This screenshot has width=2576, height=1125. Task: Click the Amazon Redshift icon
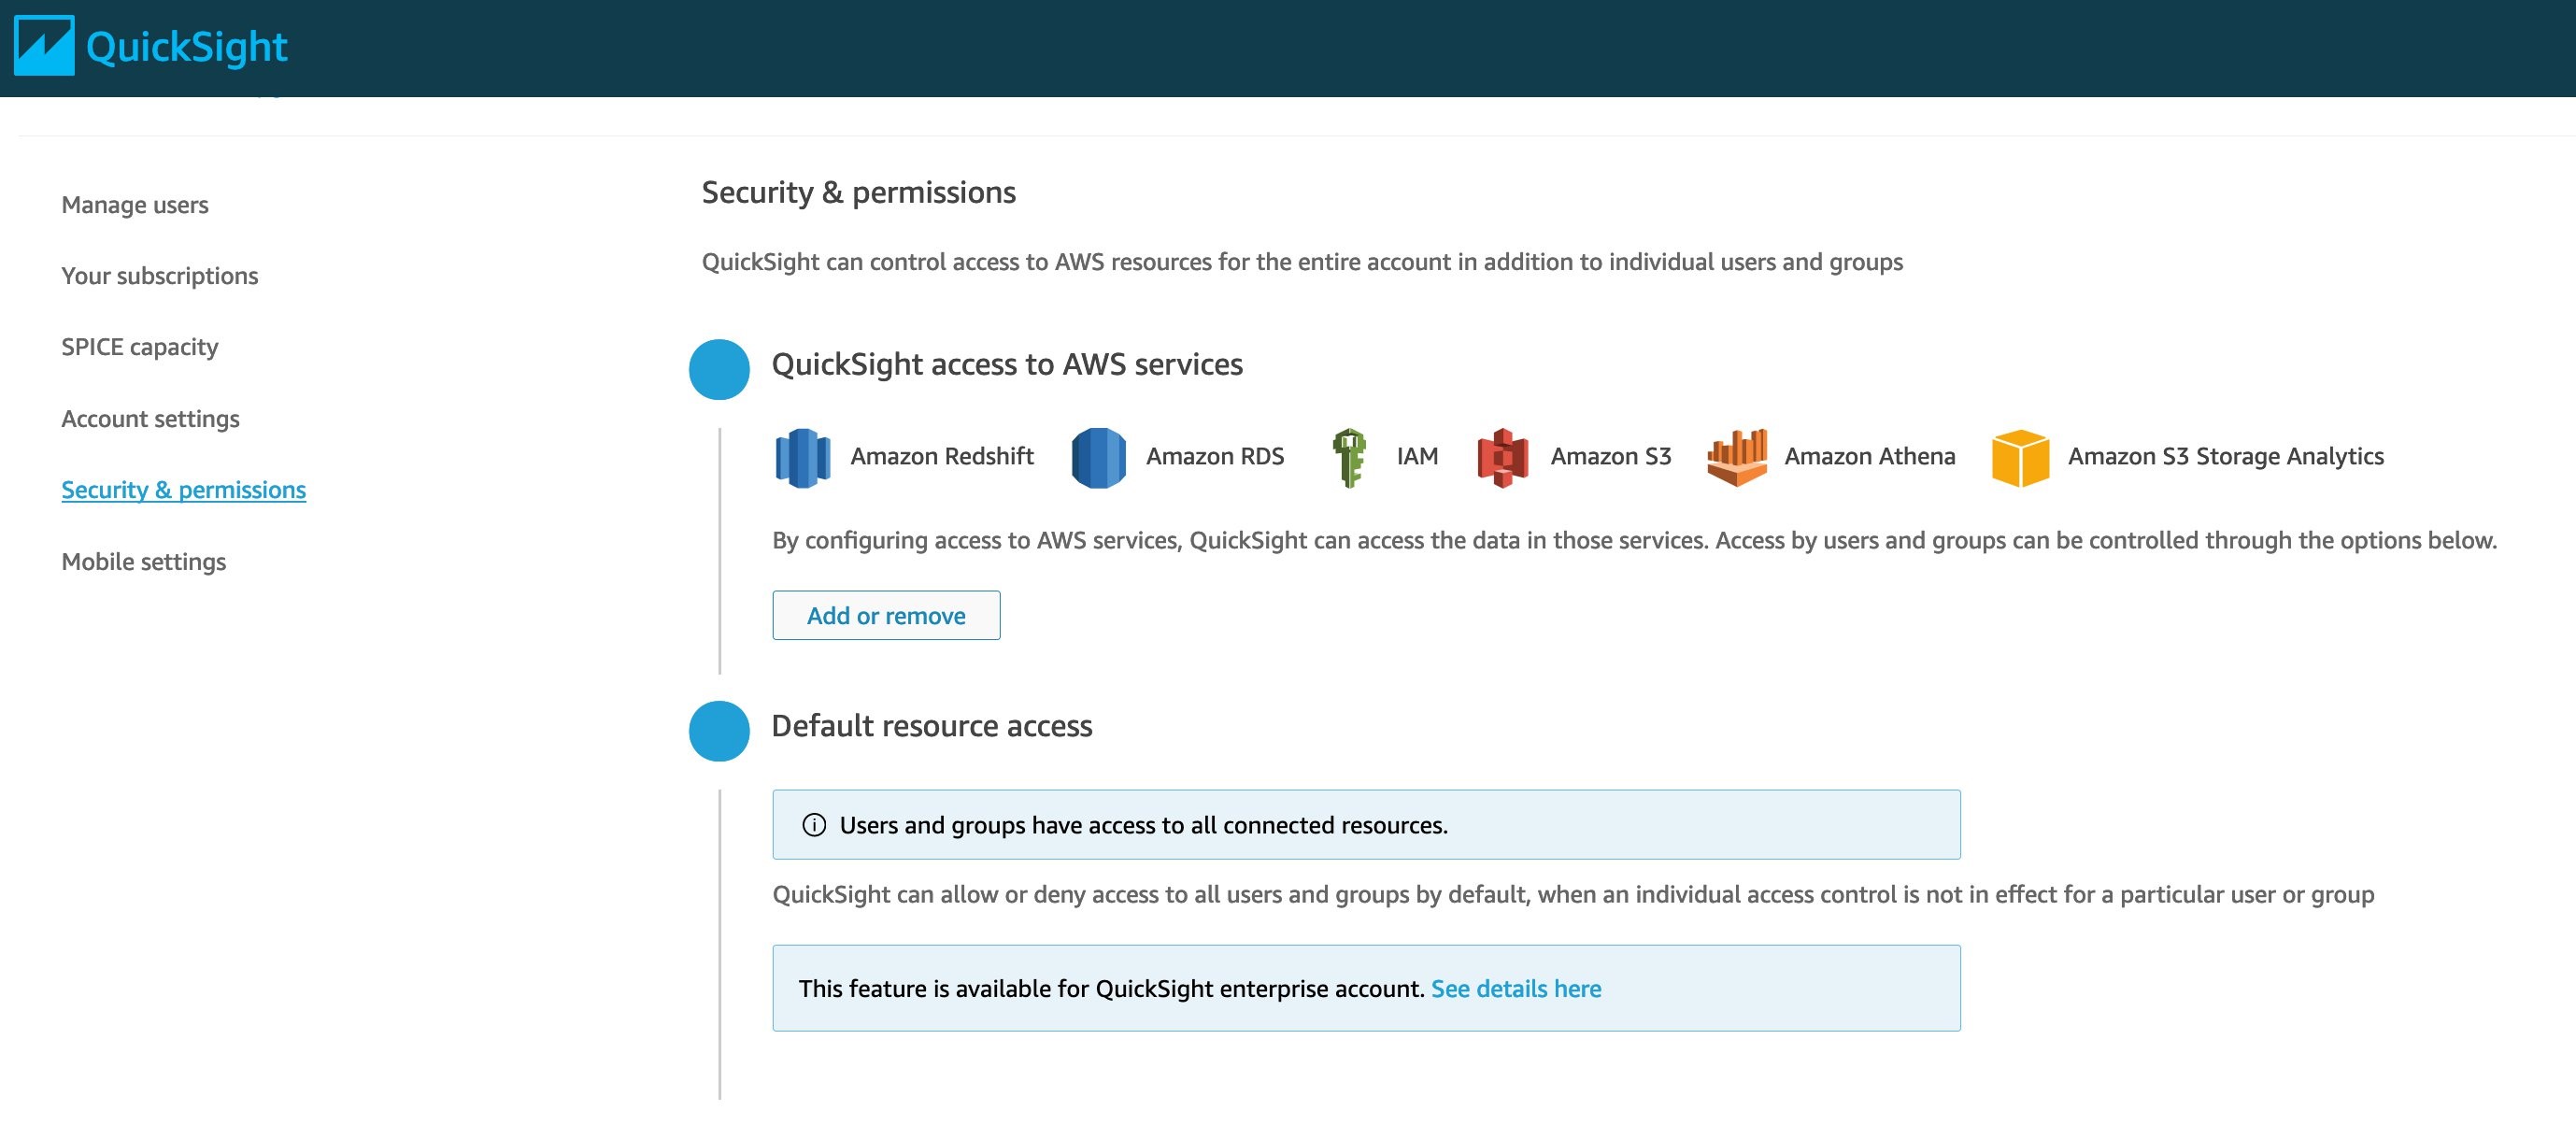click(803, 457)
